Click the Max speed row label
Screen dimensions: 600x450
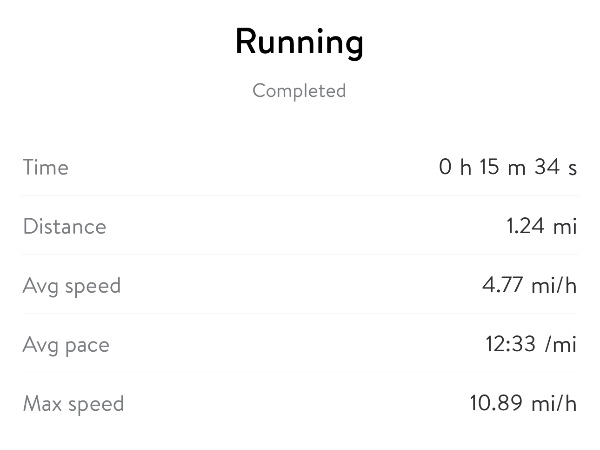(73, 404)
